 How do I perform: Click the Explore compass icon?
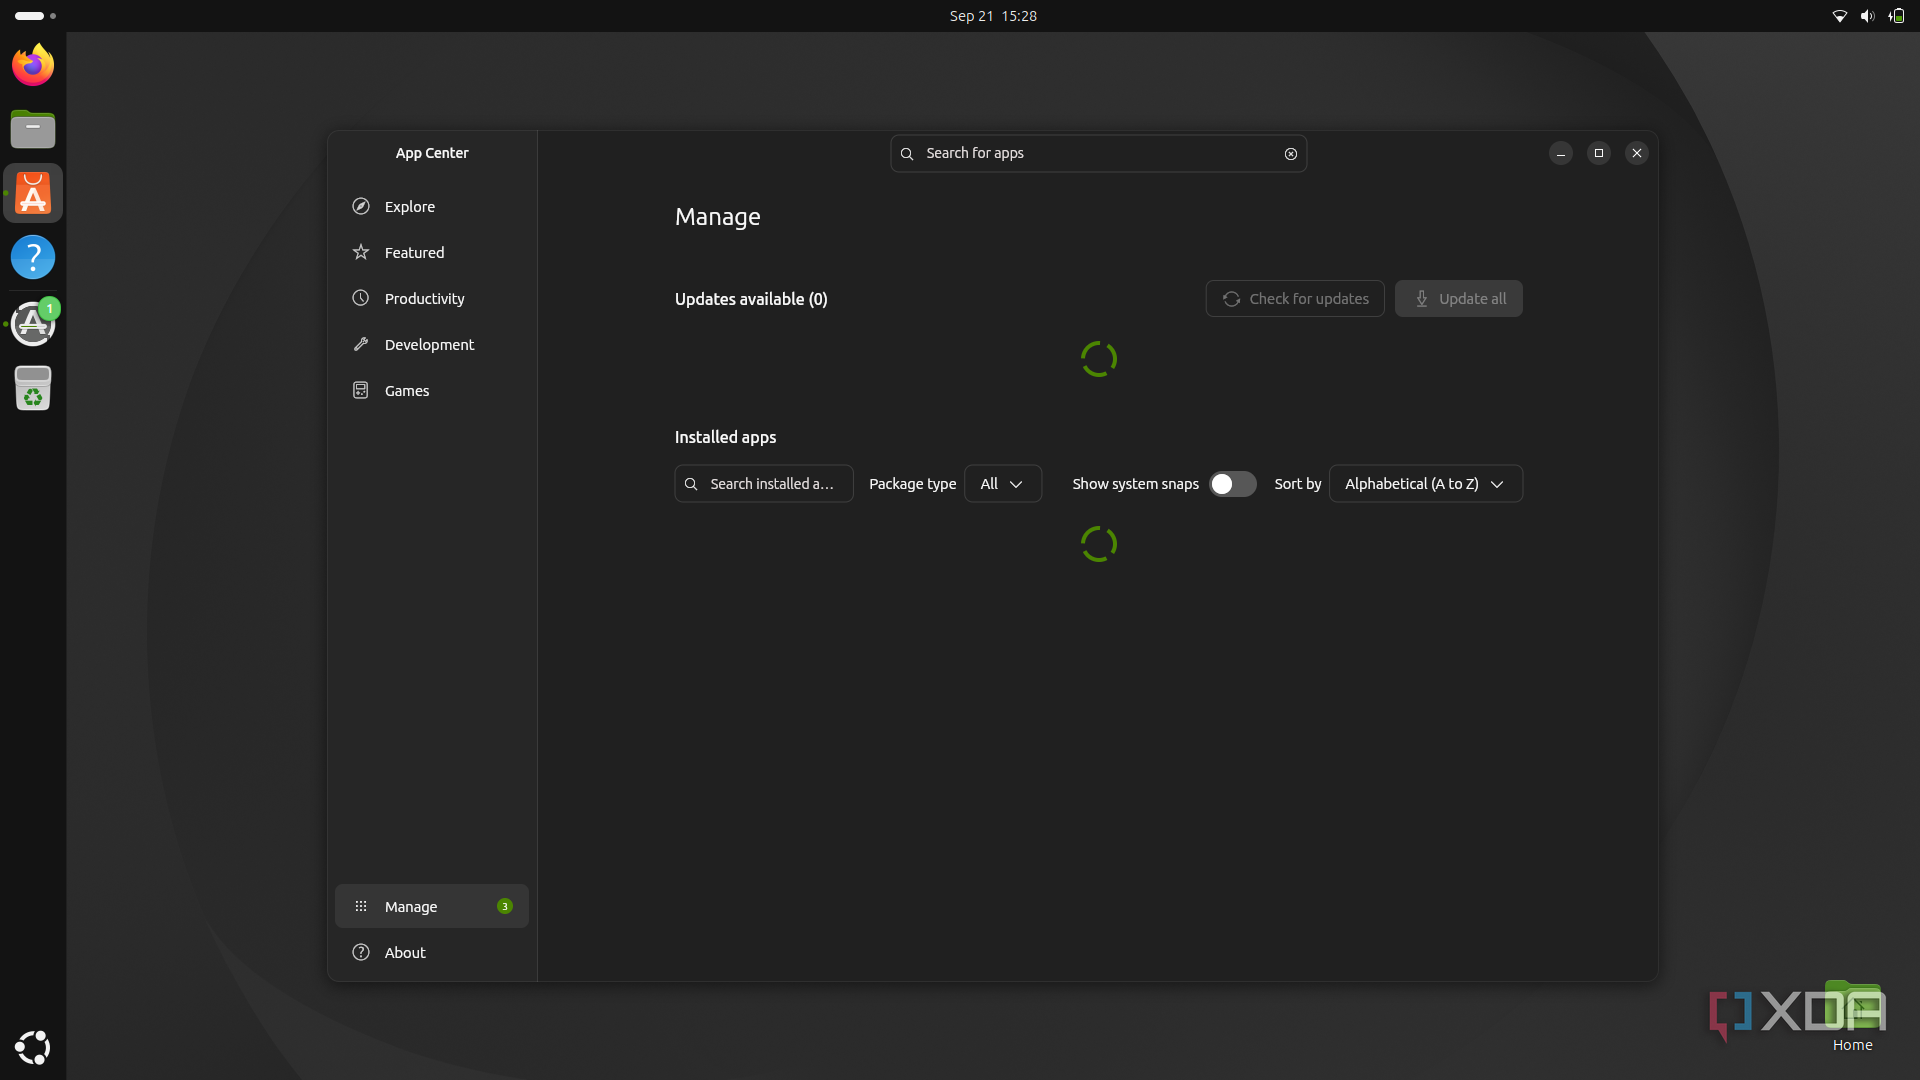[361, 206]
